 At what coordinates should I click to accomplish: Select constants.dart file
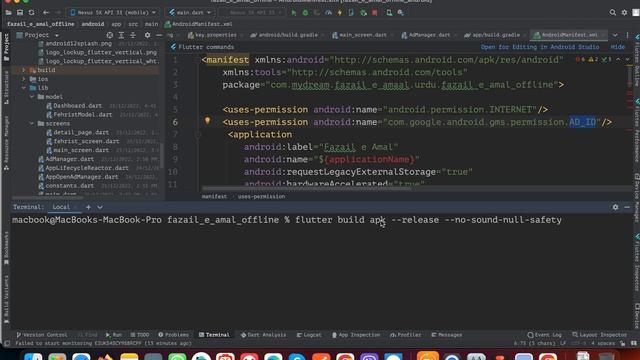[x=69, y=186]
